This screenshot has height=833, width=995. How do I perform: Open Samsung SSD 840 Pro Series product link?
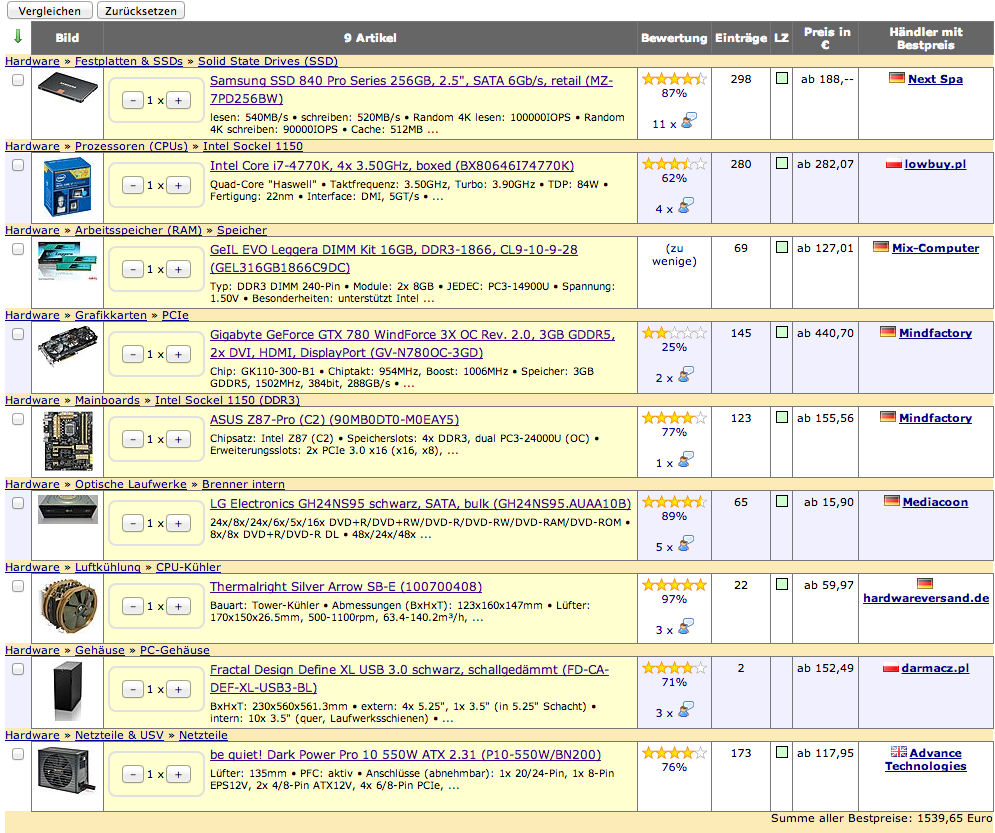tap(411, 89)
